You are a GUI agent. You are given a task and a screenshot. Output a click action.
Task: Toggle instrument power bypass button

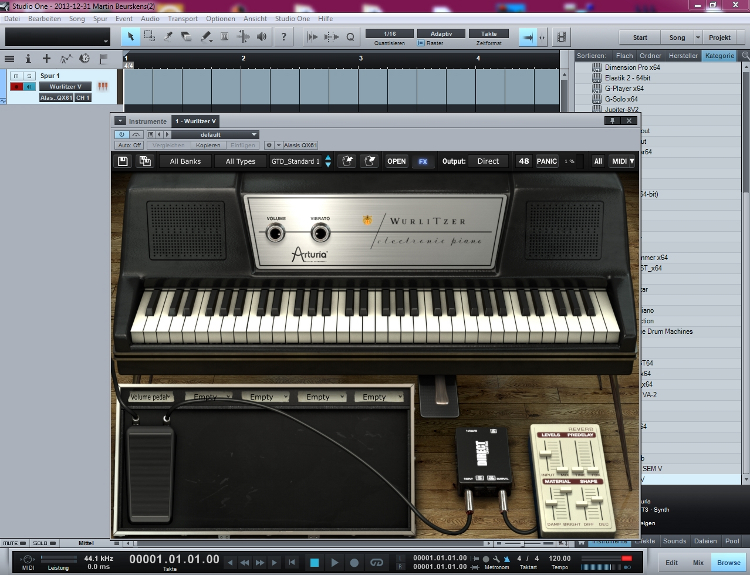coord(121,135)
